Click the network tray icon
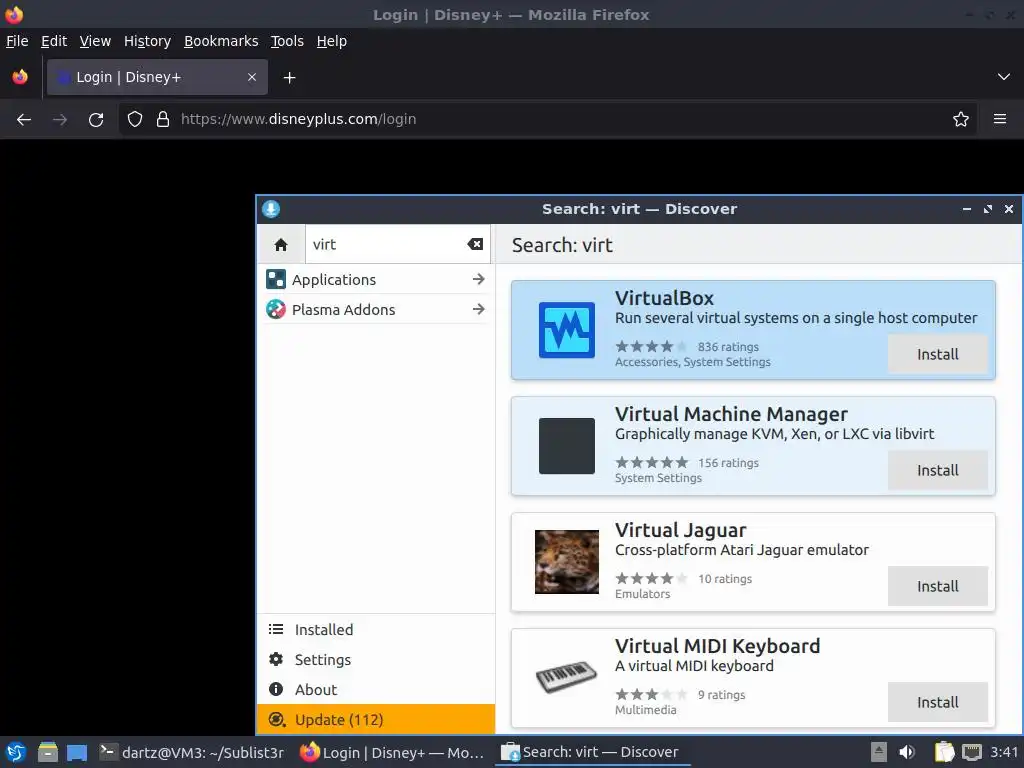1024x768 pixels. point(972,752)
